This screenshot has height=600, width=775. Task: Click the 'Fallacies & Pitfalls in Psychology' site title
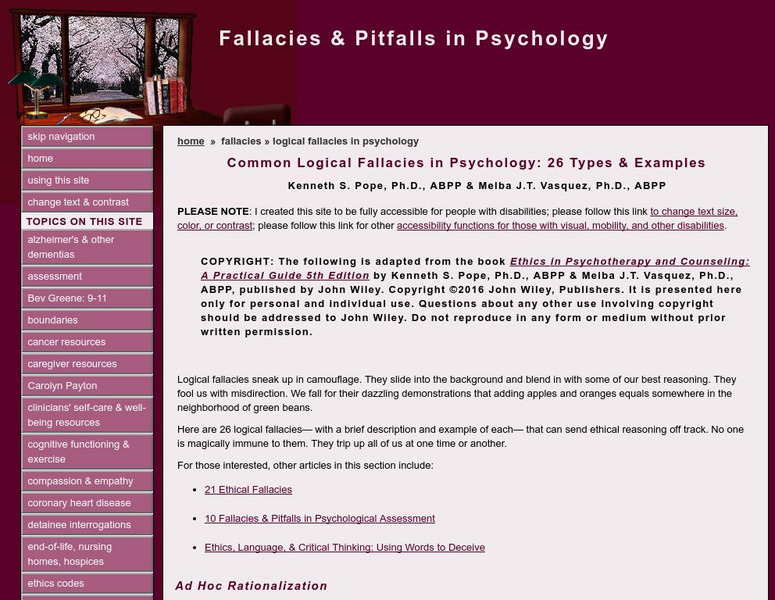coord(413,39)
